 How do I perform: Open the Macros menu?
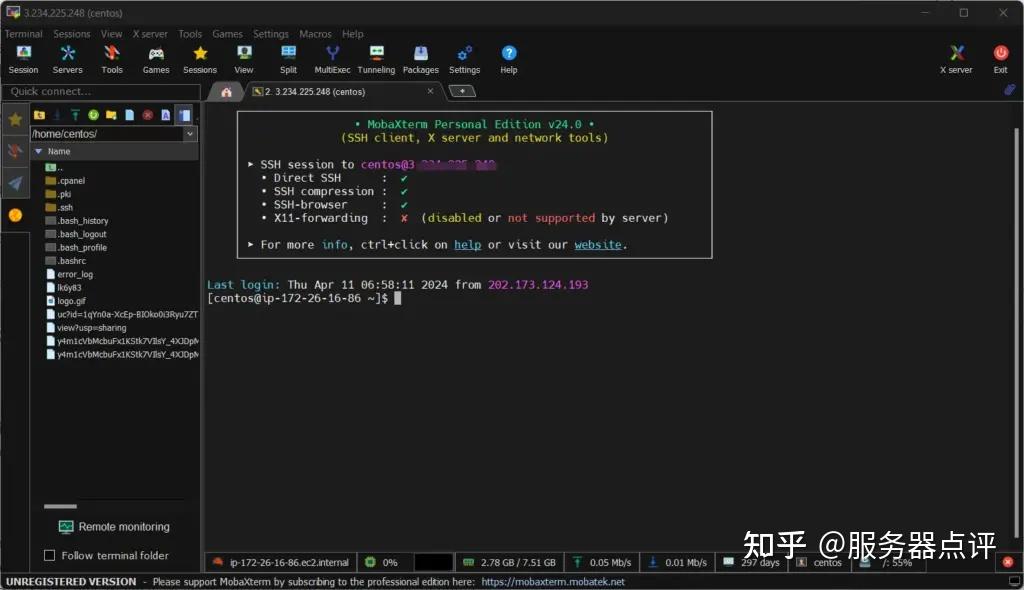click(x=315, y=34)
